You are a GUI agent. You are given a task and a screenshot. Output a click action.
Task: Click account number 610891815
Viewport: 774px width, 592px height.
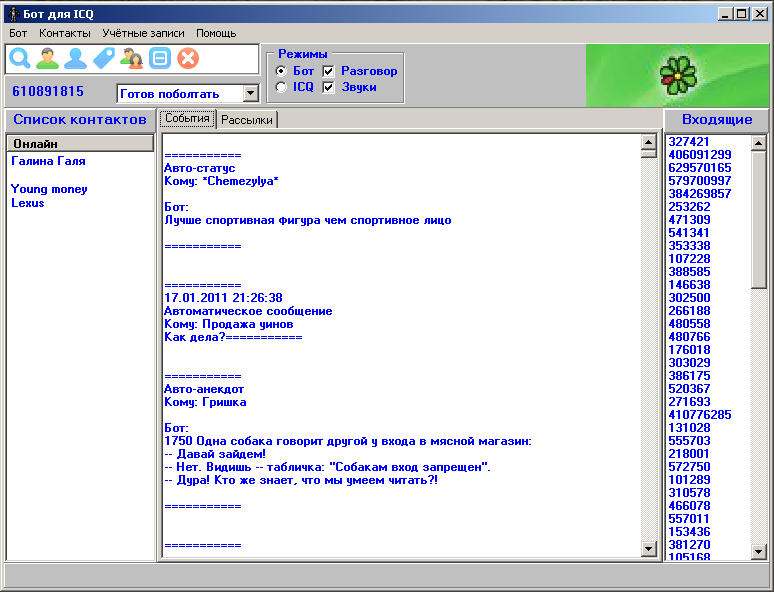(48, 91)
